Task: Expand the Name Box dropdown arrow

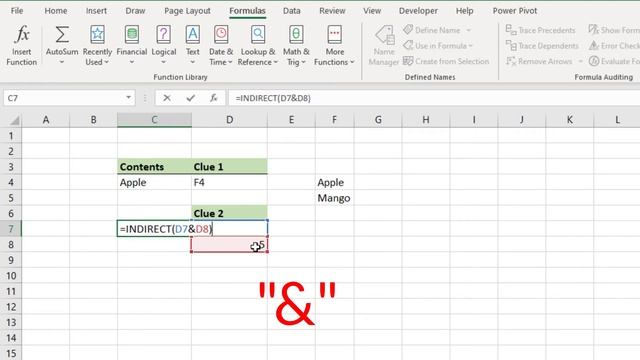Action: 128,98
